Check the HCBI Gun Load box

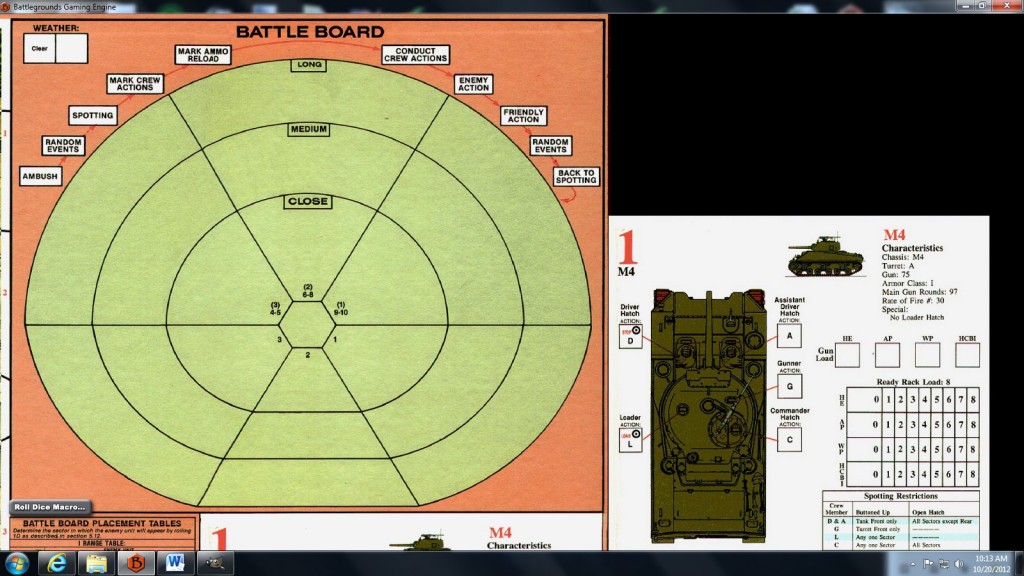(x=967, y=355)
